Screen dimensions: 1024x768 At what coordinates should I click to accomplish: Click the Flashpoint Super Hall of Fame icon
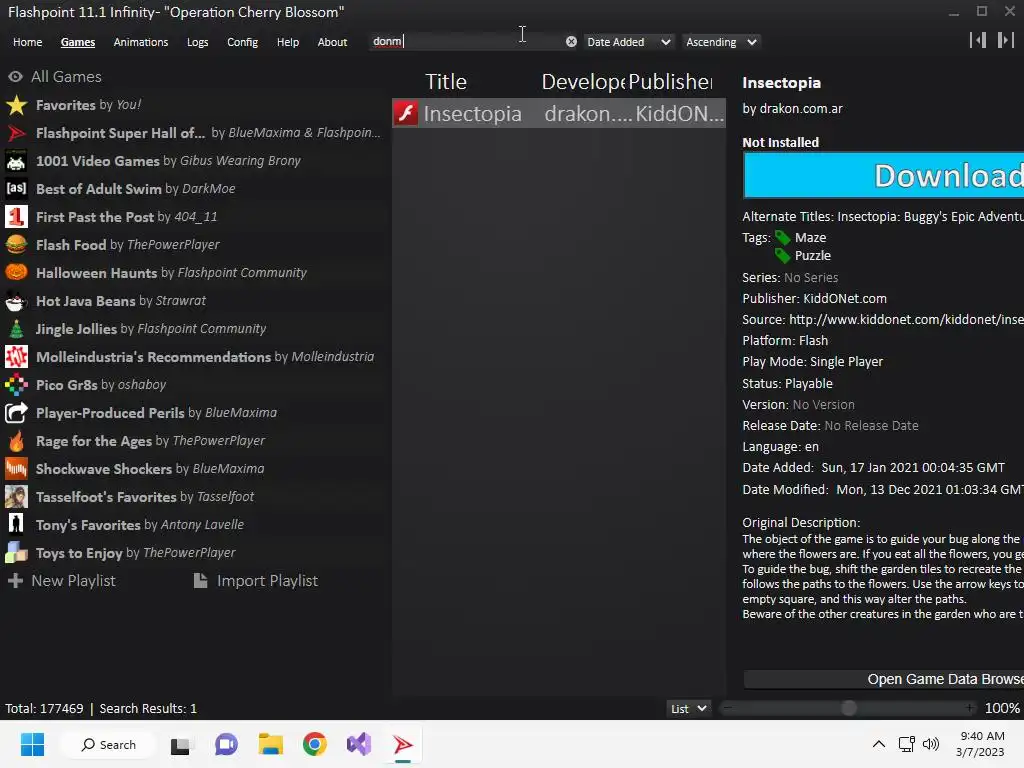16,133
